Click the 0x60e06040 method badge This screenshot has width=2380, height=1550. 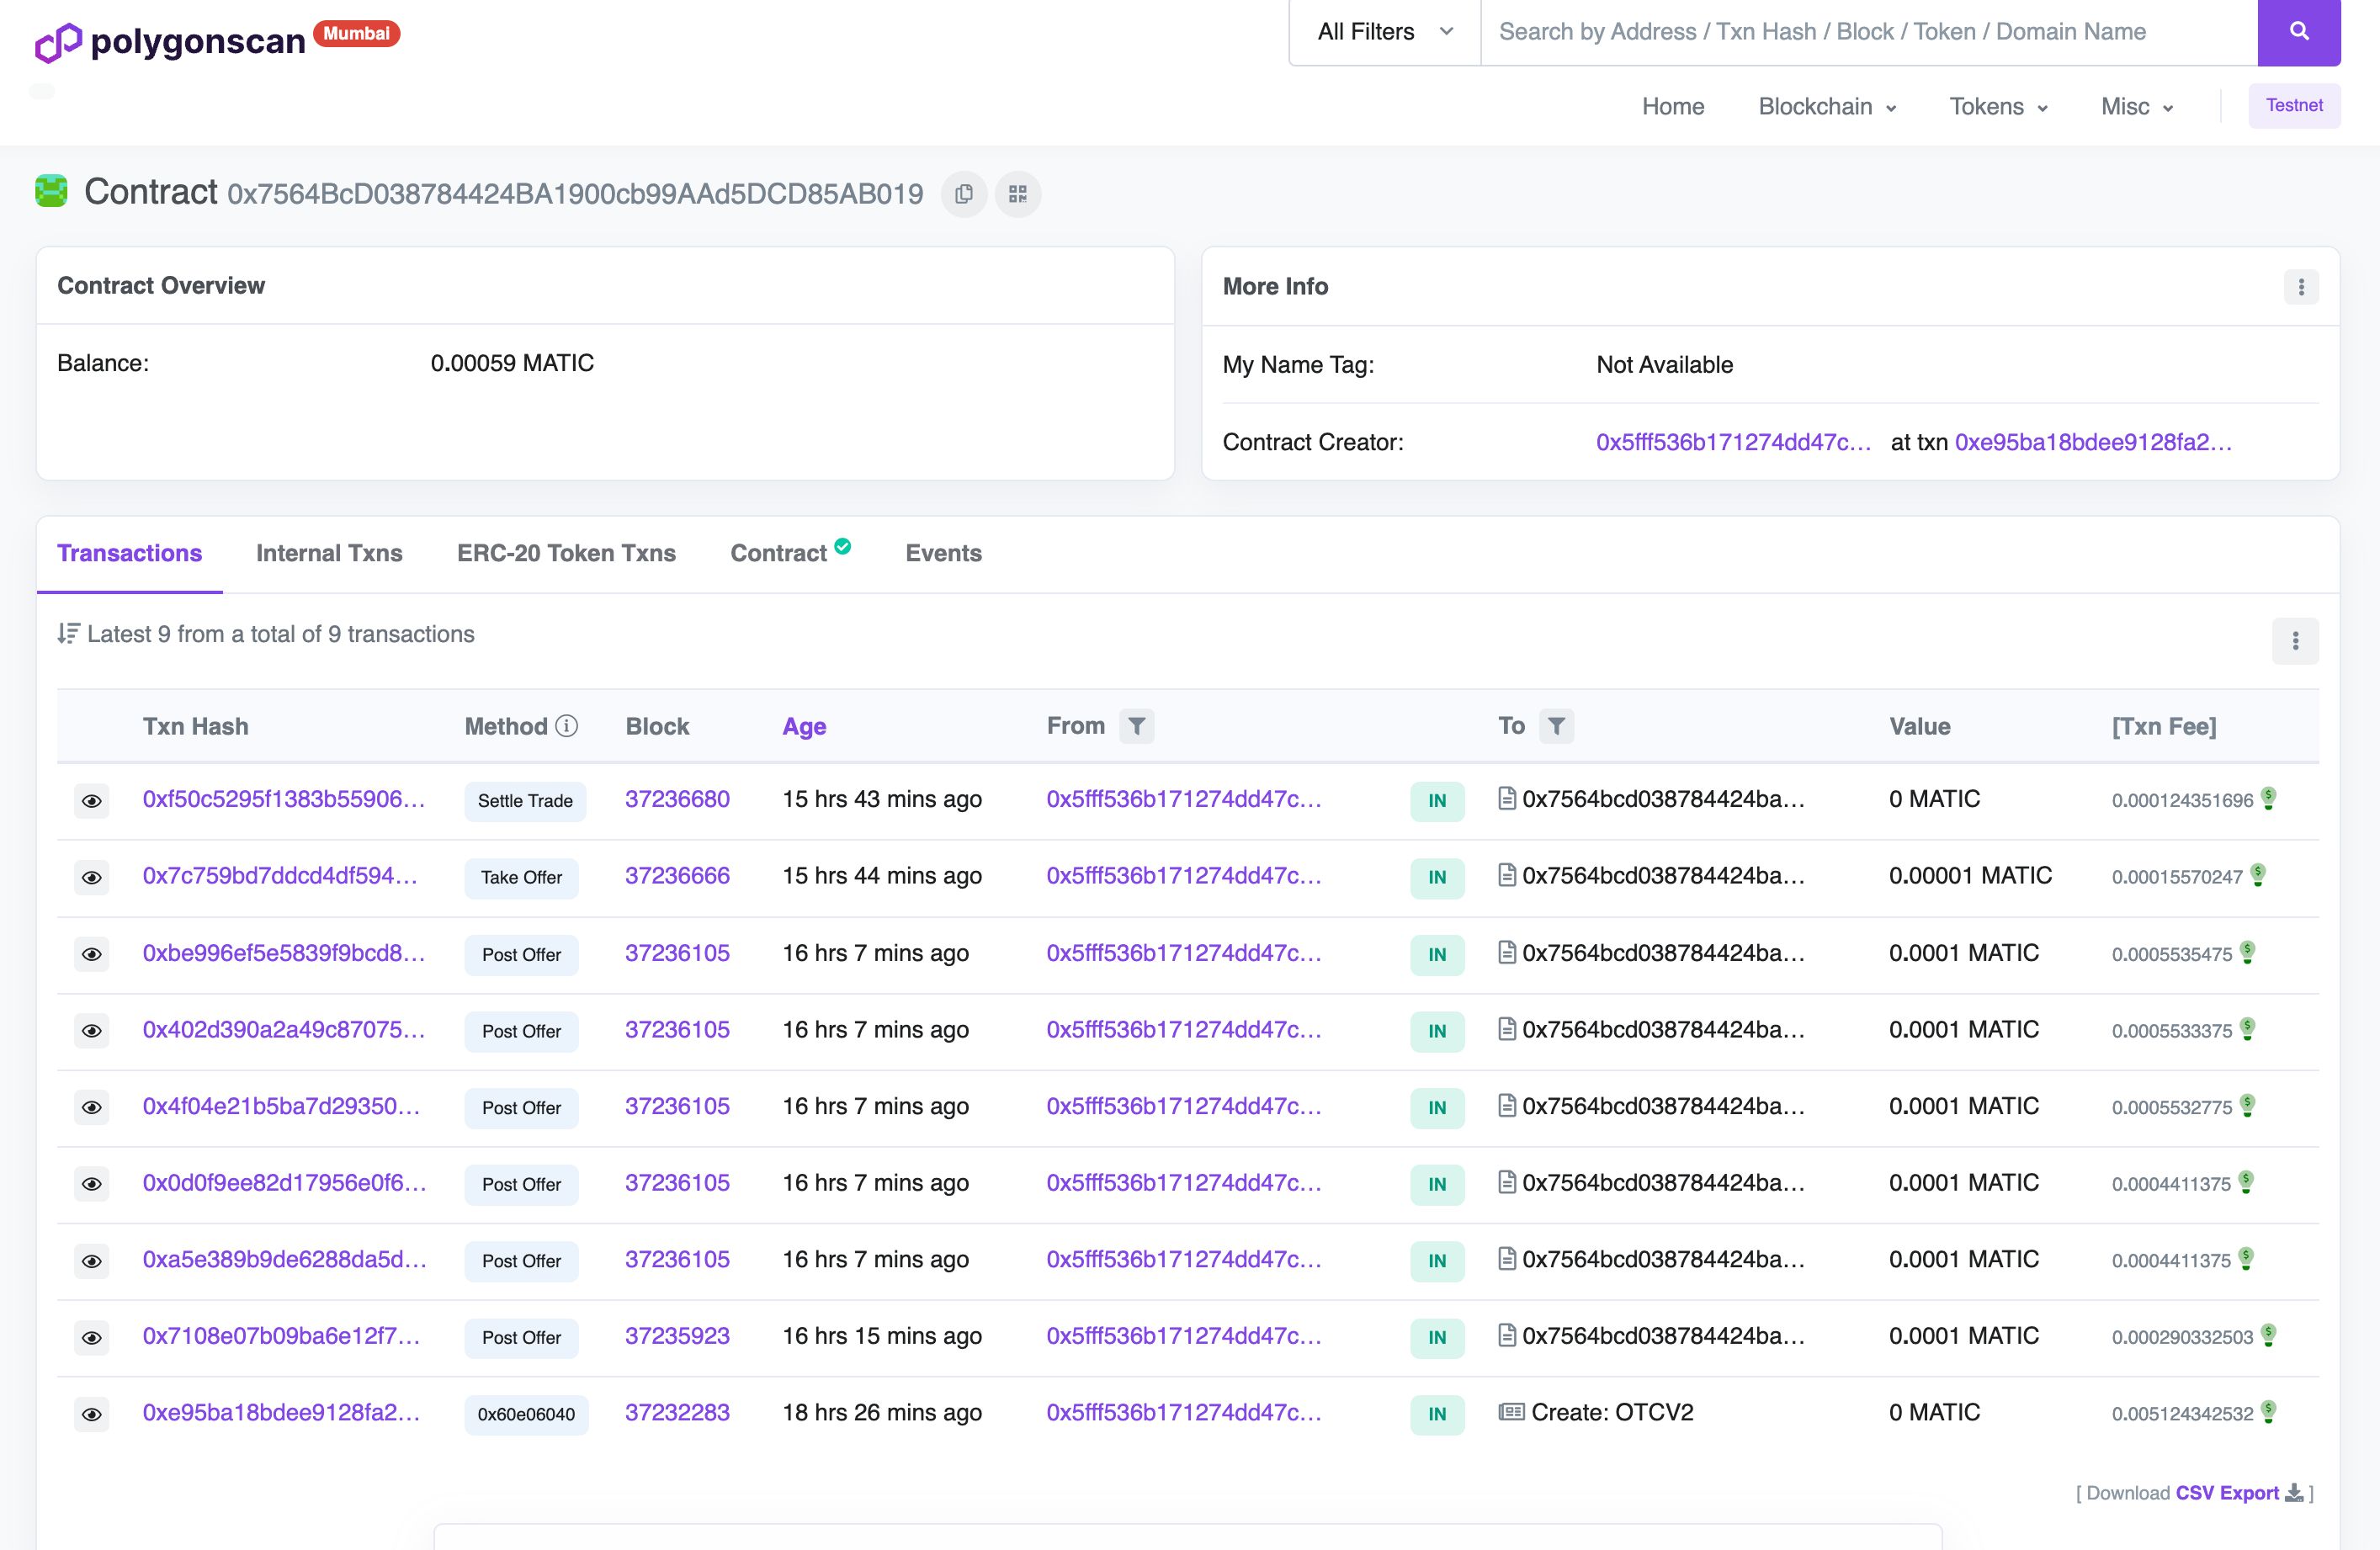(x=526, y=1415)
